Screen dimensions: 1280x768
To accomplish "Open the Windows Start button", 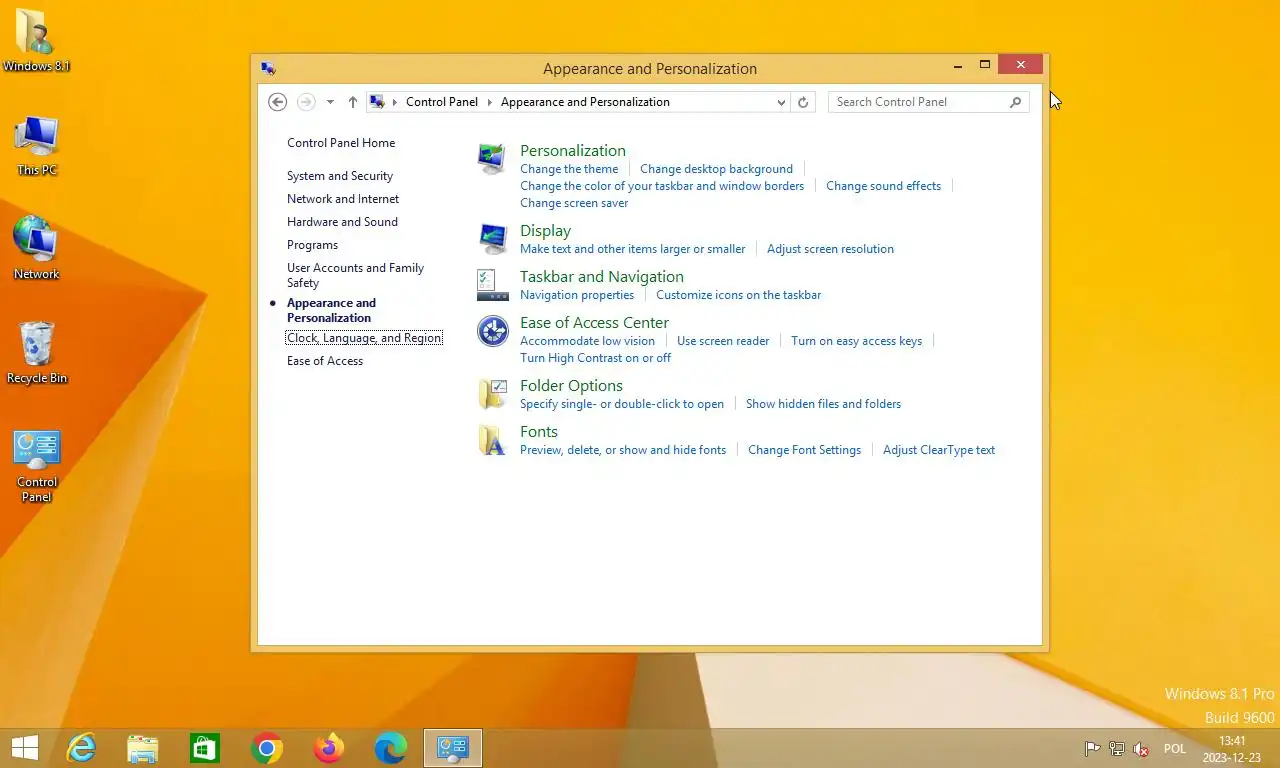I will pyautogui.click(x=25, y=748).
